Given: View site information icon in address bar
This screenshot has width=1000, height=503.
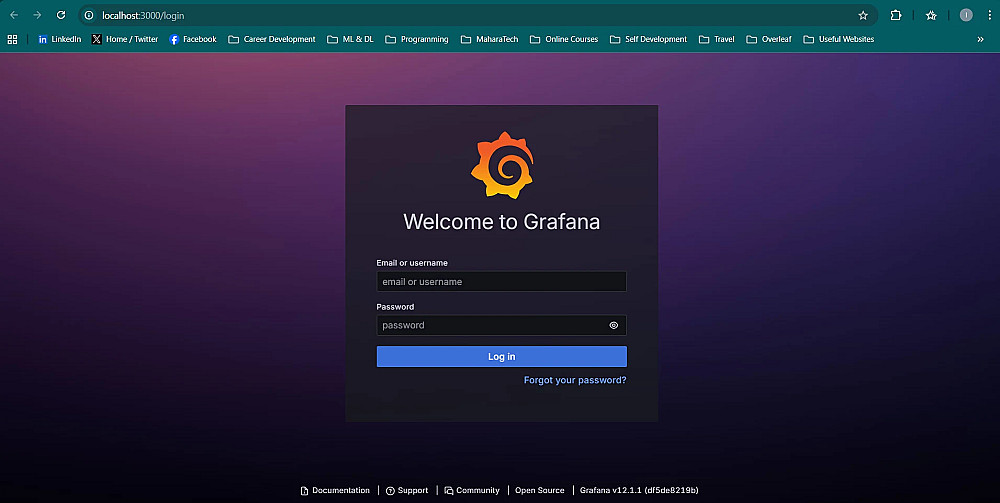Looking at the screenshot, I should pyautogui.click(x=89, y=15).
